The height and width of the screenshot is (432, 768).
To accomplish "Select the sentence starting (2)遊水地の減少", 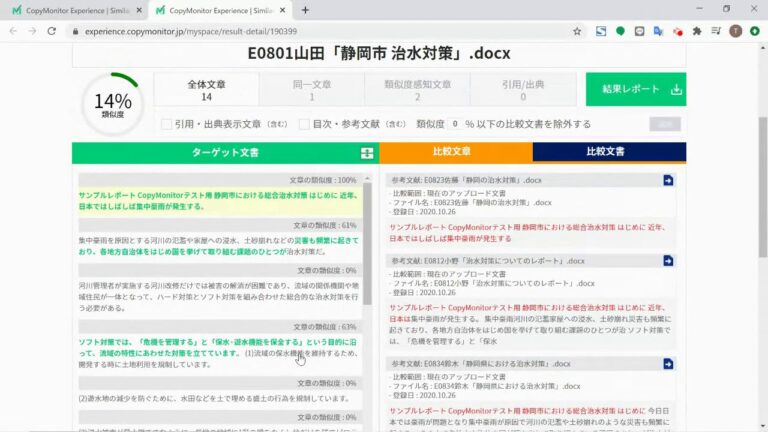I will (215, 399).
